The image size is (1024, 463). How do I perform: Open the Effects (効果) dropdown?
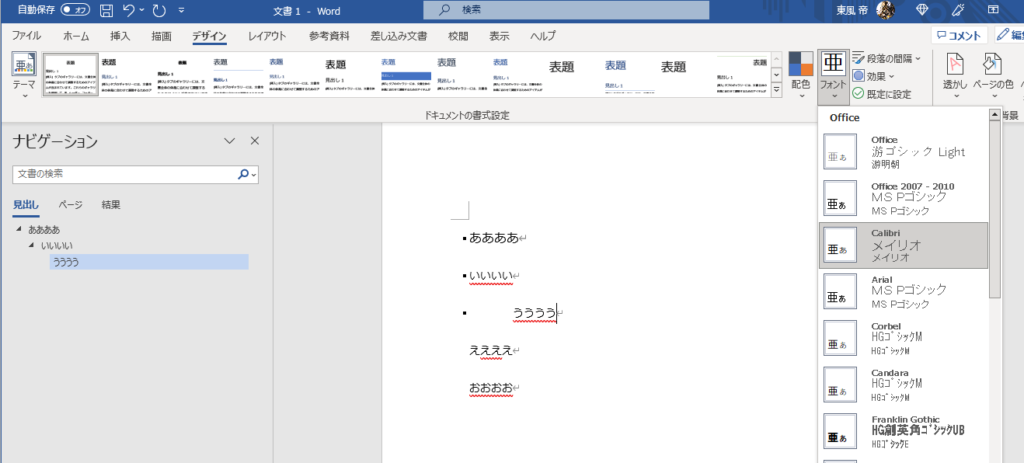(873, 76)
